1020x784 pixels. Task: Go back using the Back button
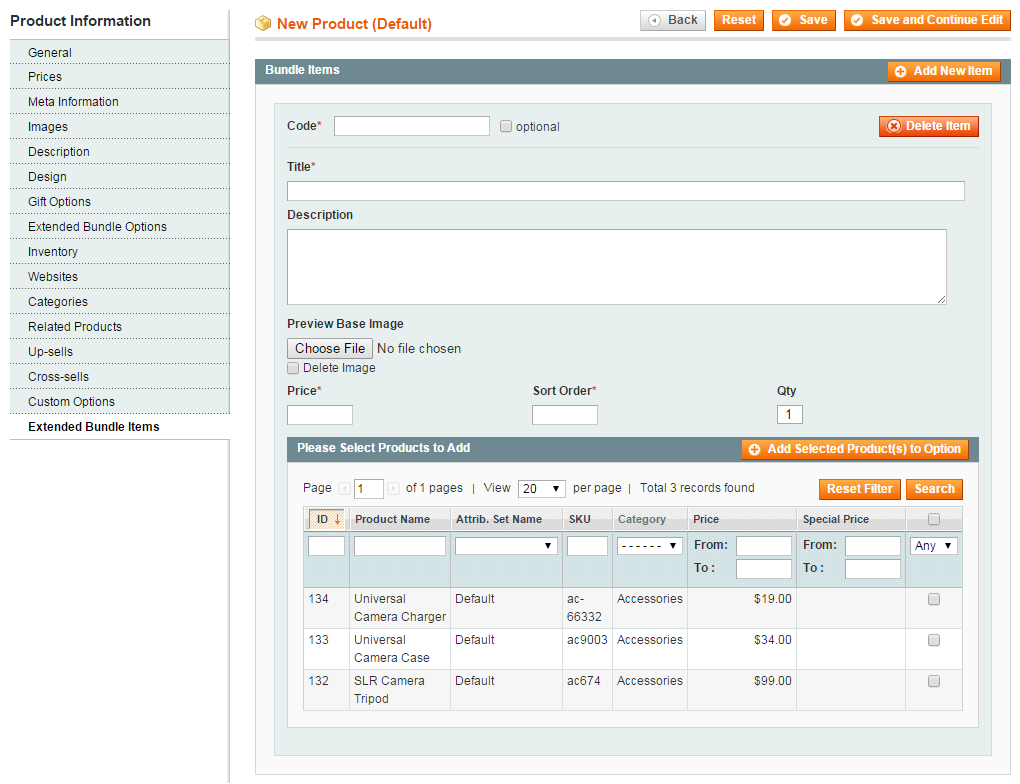click(x=673, y=20)
